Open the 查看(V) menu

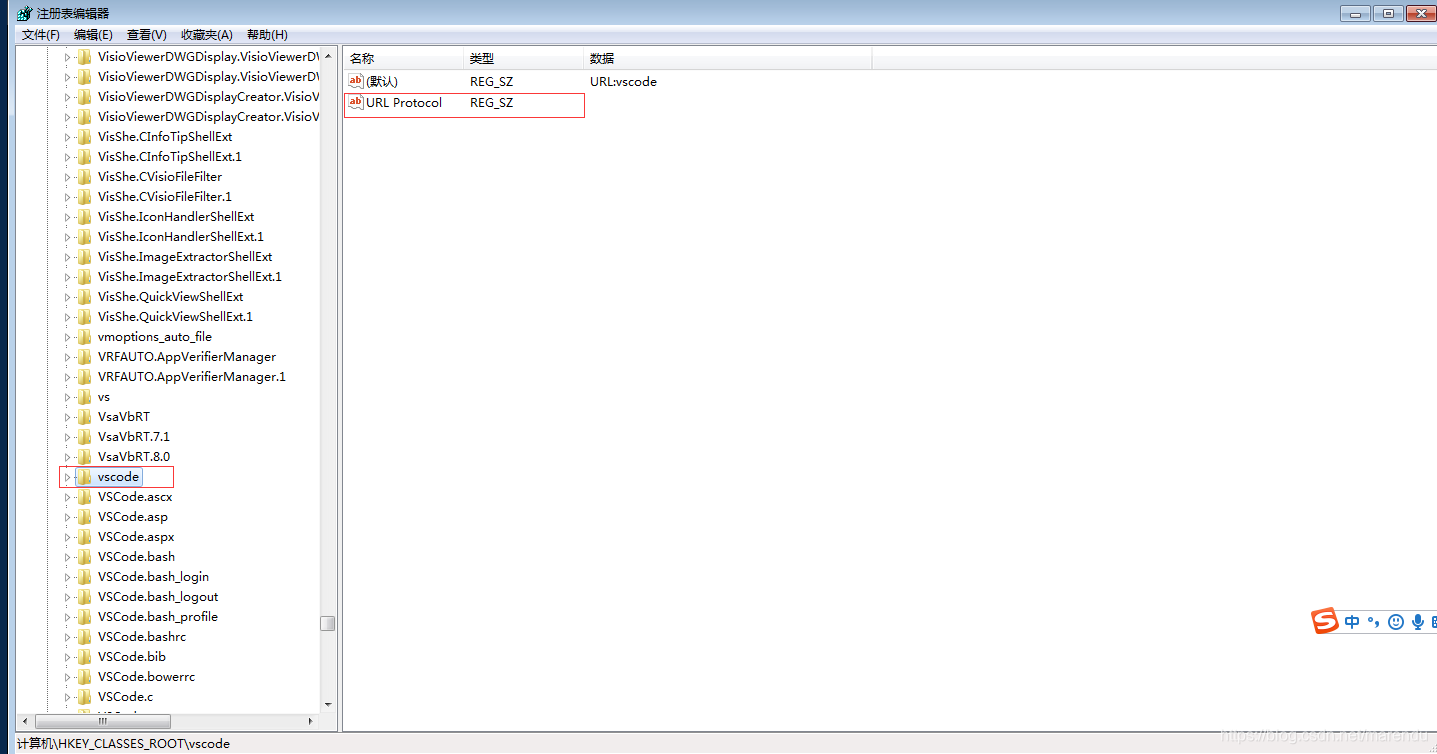point(146,35)
